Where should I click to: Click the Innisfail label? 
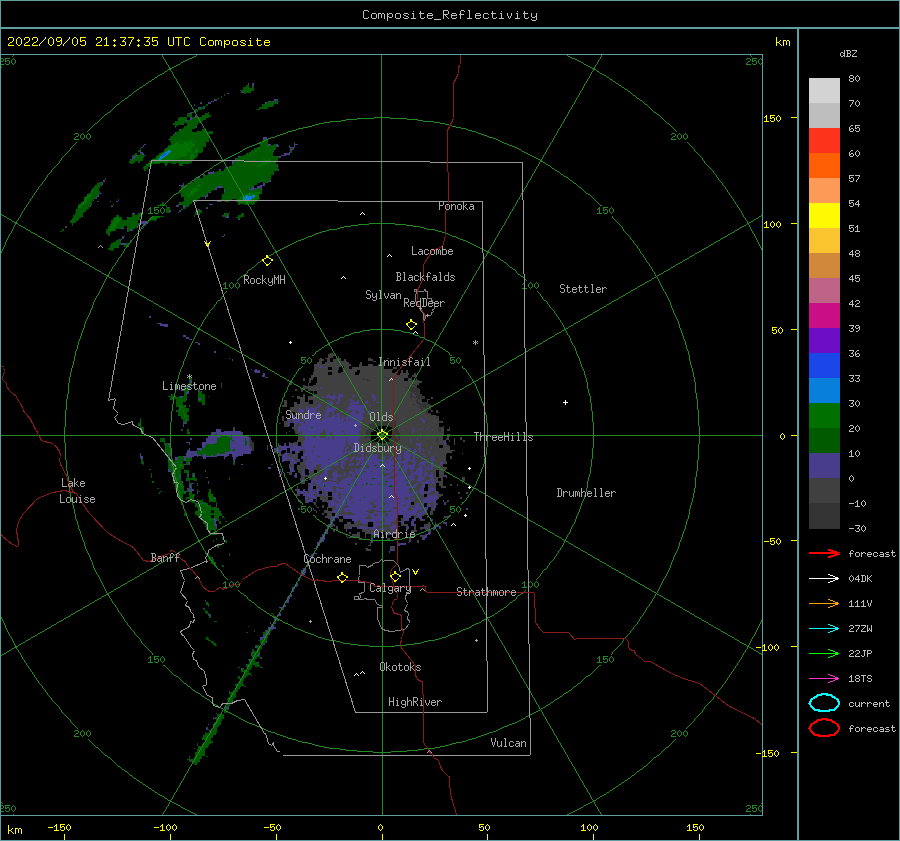[x=405, y=362]
